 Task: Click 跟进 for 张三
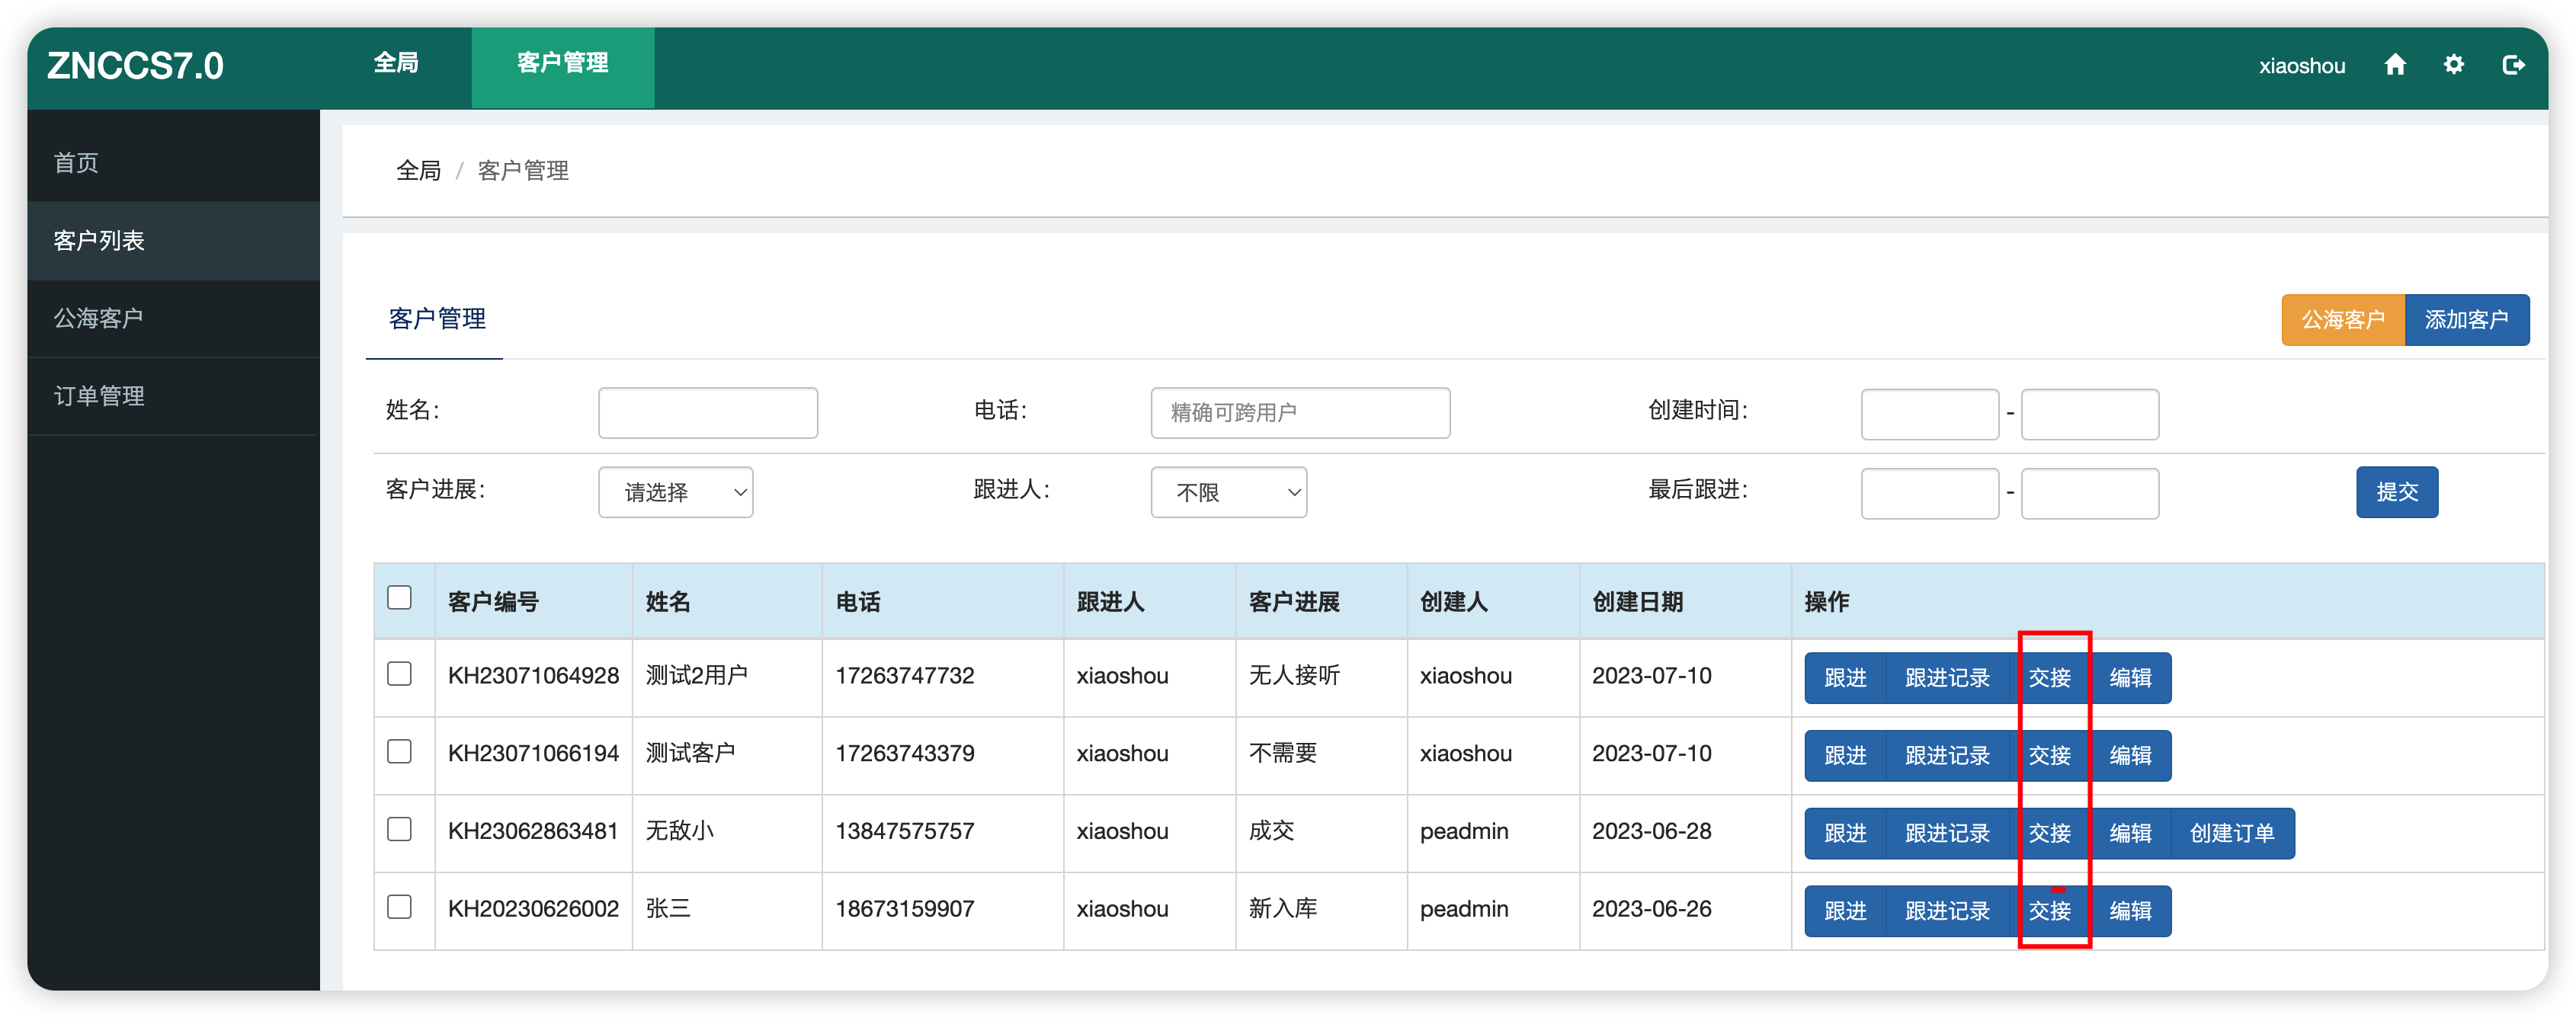[1844, 911]
